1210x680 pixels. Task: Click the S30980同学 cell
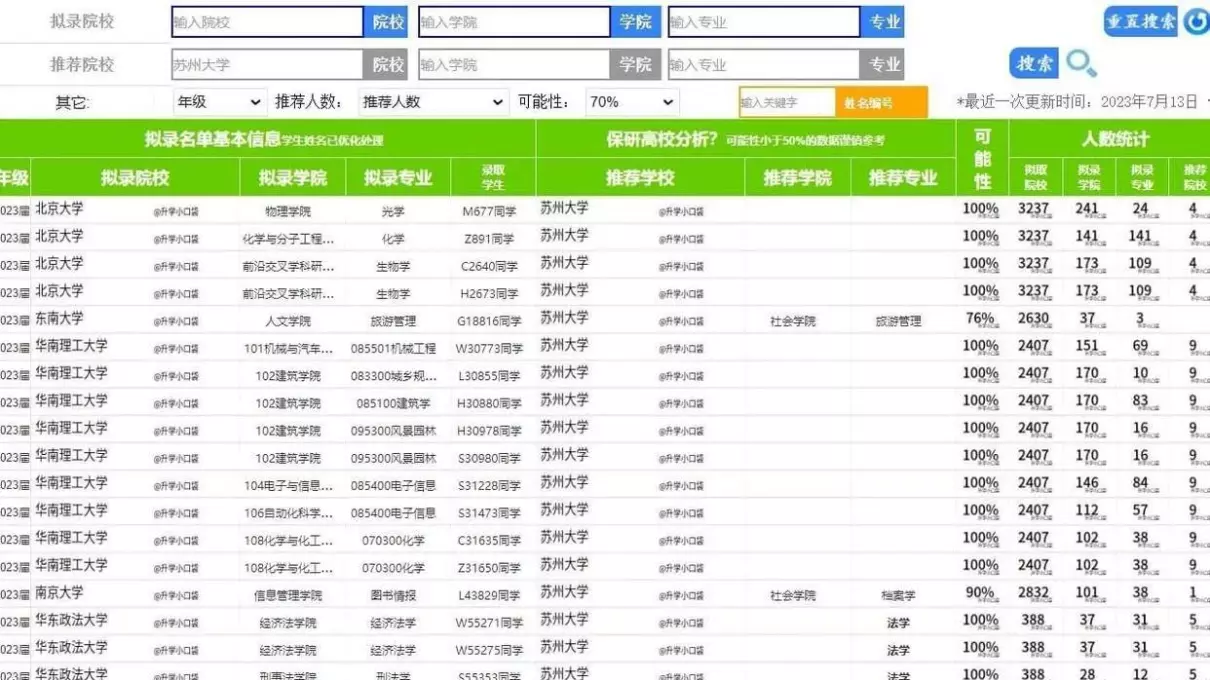pos(490,459)
